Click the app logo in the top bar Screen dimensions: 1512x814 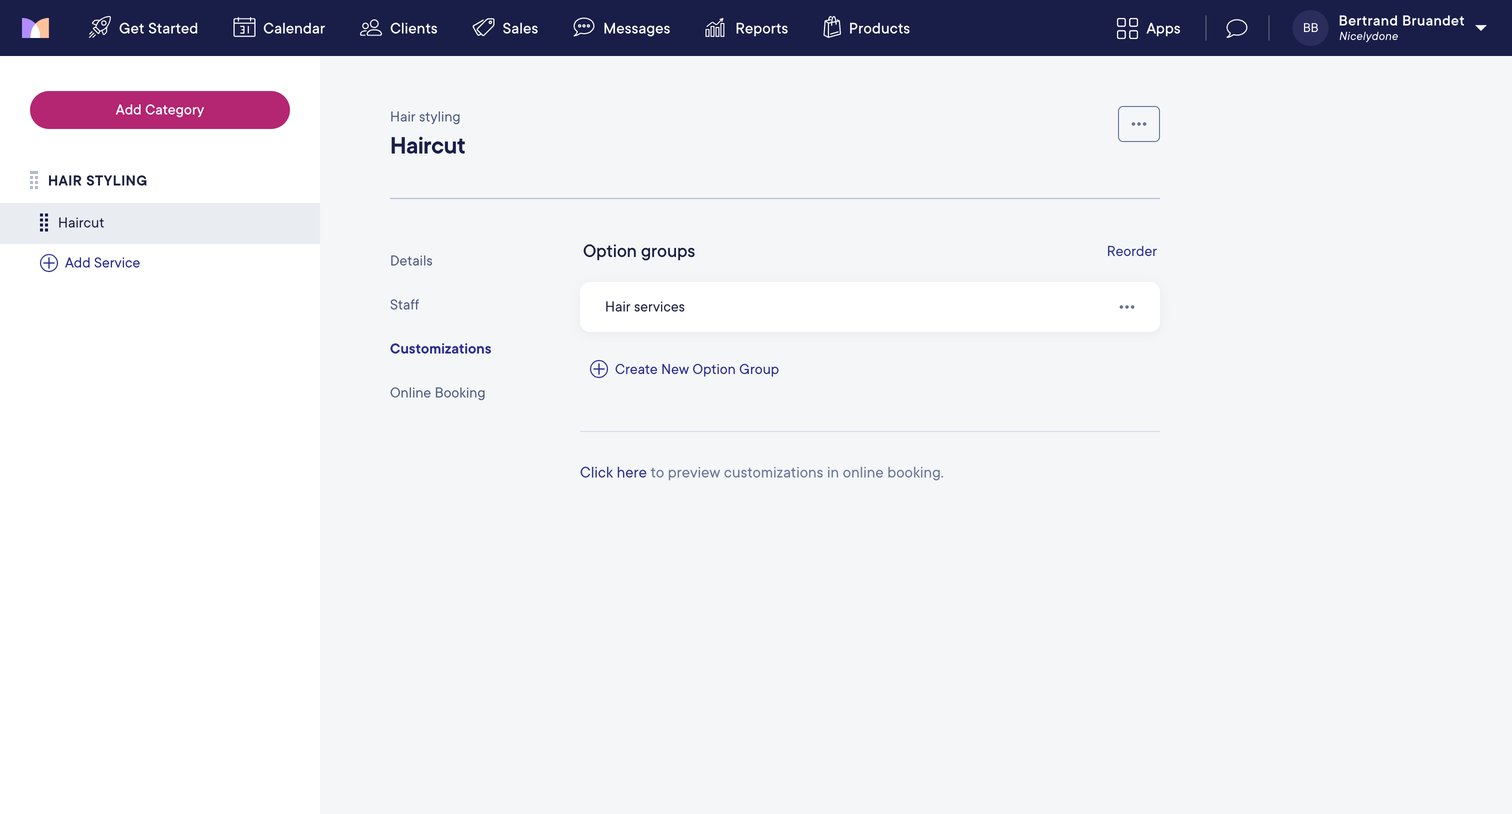[35, 28]
